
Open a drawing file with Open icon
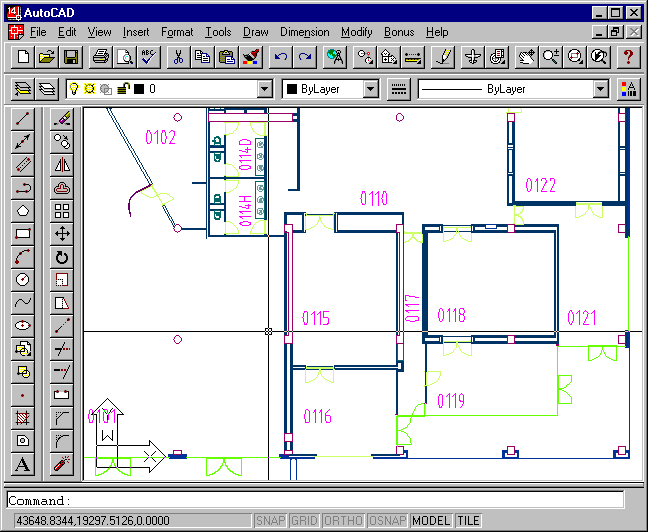point(47,57)
